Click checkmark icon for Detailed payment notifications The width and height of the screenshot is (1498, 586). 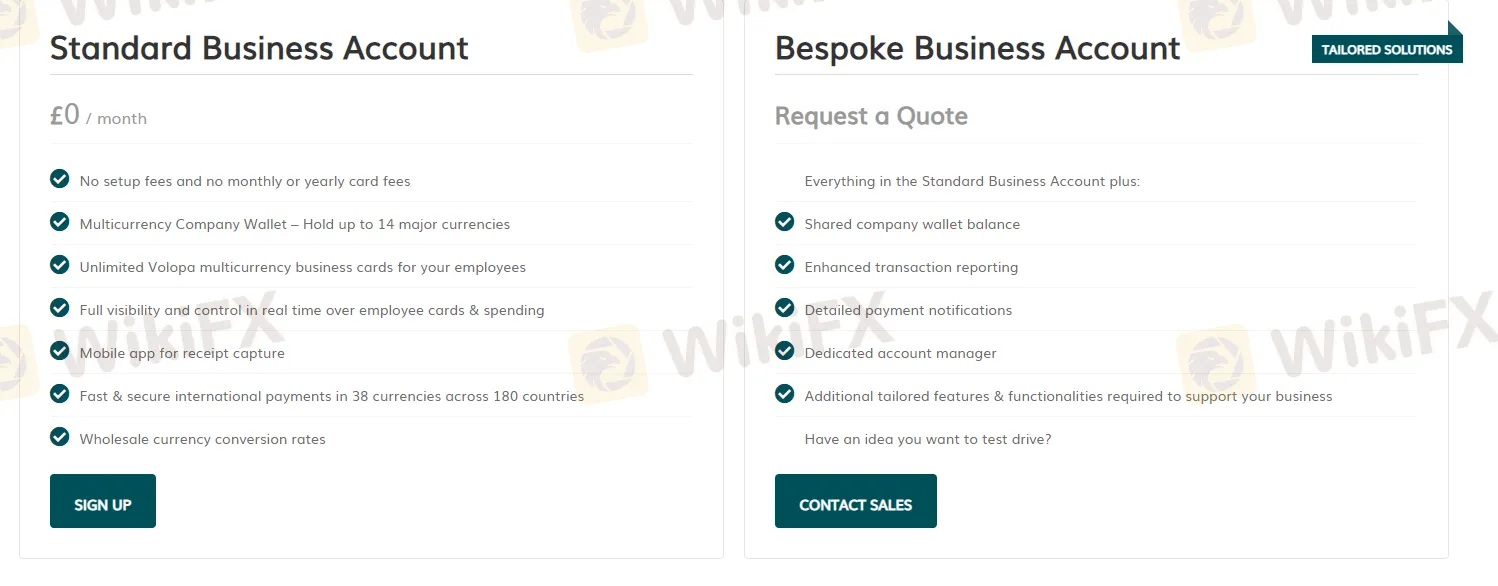[785, 308]
